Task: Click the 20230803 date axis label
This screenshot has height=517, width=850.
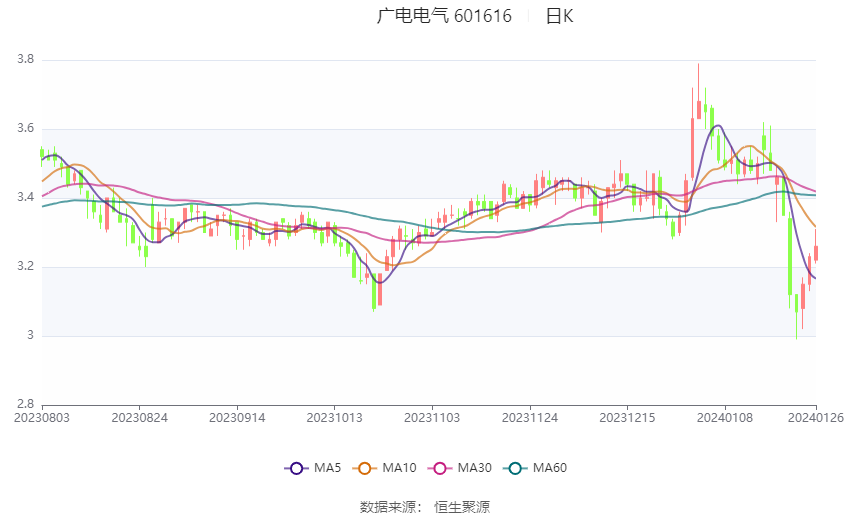Action: coord(42,418)
